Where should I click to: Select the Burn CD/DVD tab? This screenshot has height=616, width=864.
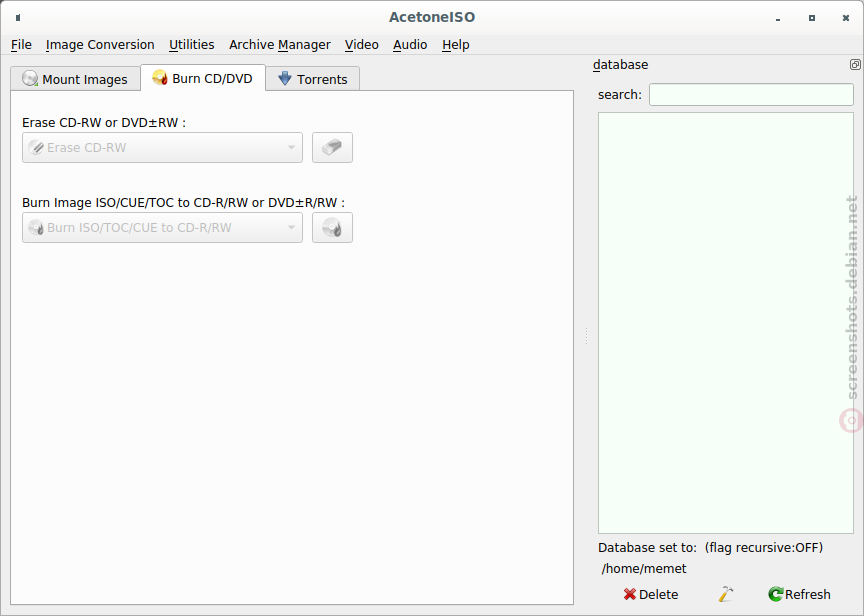(203, 78)
